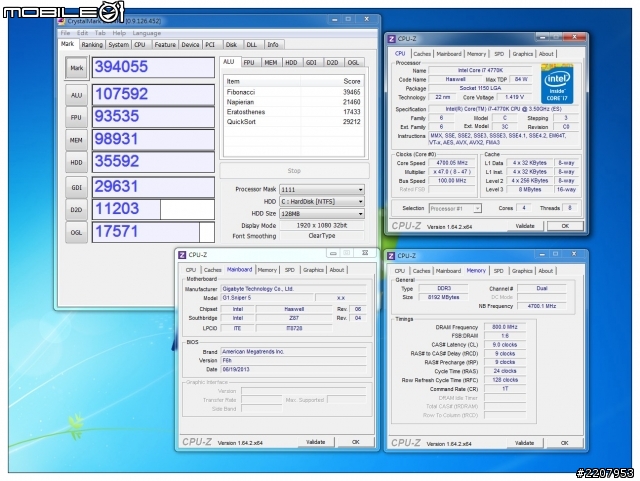Select the HDD results sub-tab

coord(291,62)
